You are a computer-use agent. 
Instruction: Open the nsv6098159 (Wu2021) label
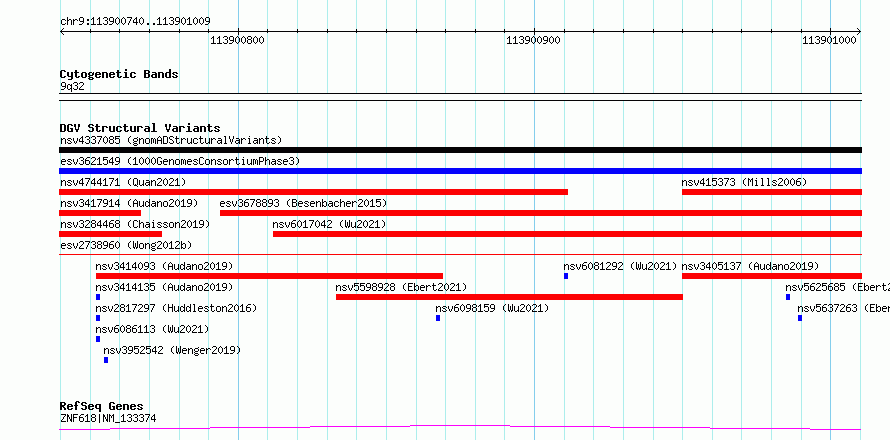[x=492, y=308]
